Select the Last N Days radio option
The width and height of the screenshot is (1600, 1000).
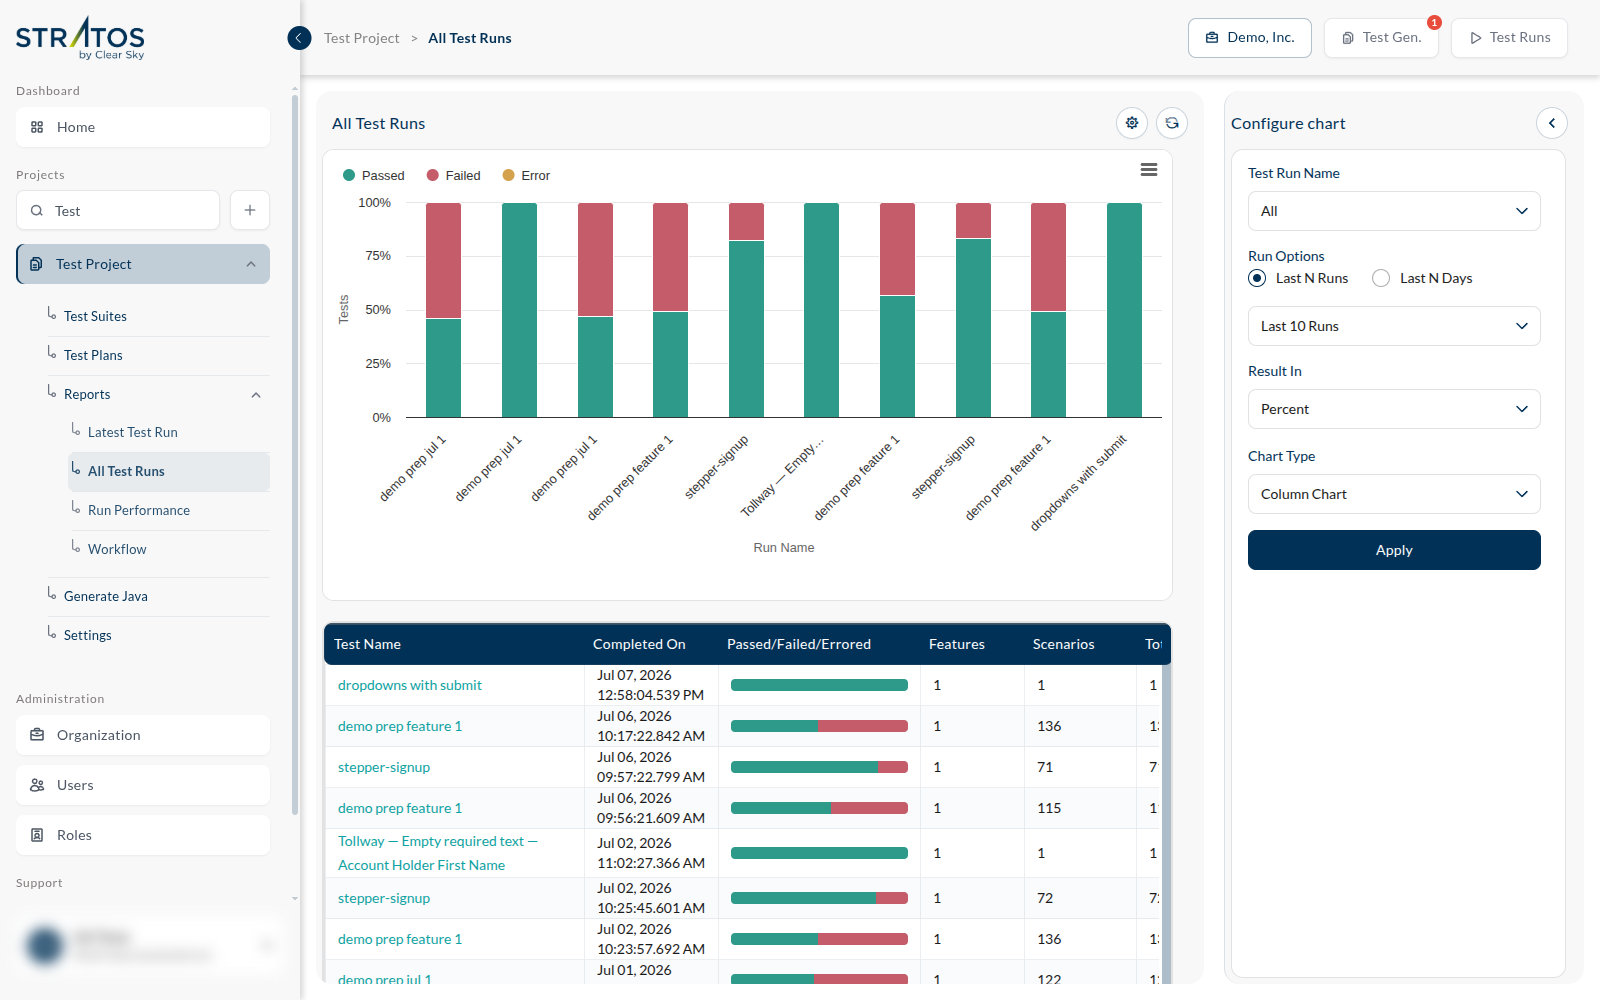pos(1381,278)
